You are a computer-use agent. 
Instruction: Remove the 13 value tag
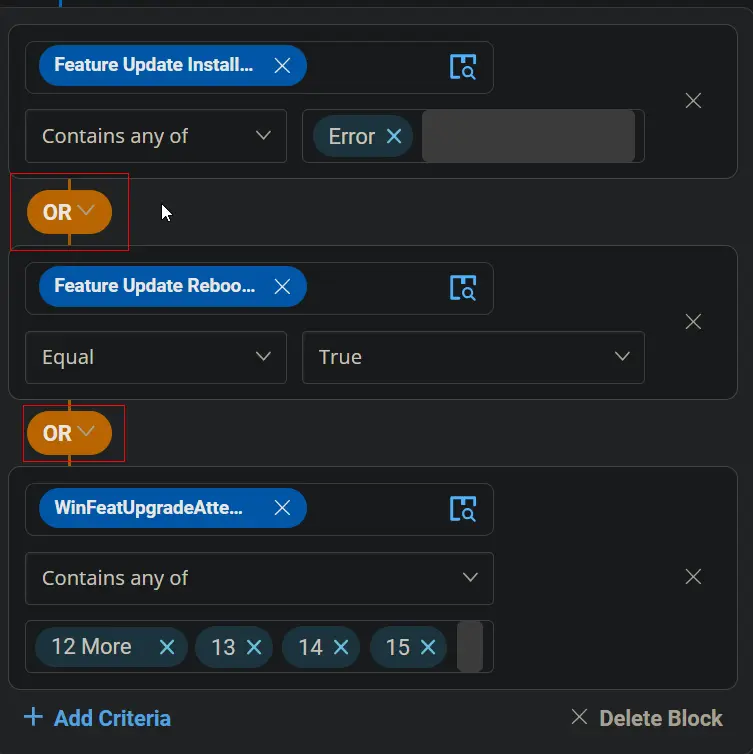[254, 647]
